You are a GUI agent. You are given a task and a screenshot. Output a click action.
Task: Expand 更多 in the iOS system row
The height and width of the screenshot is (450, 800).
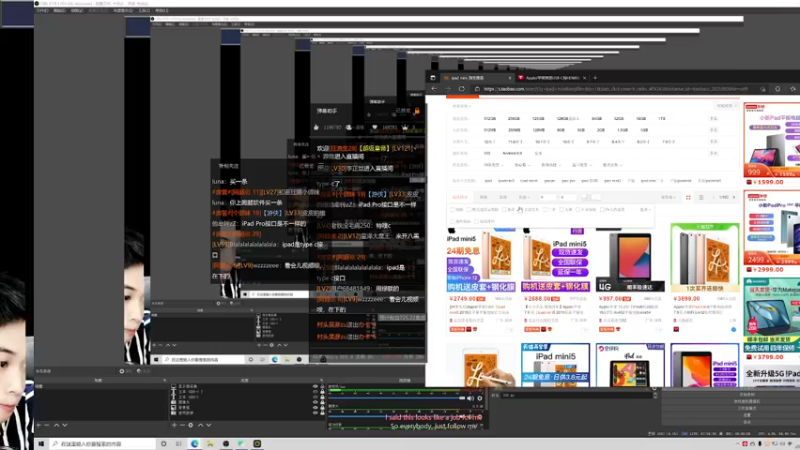713,153
